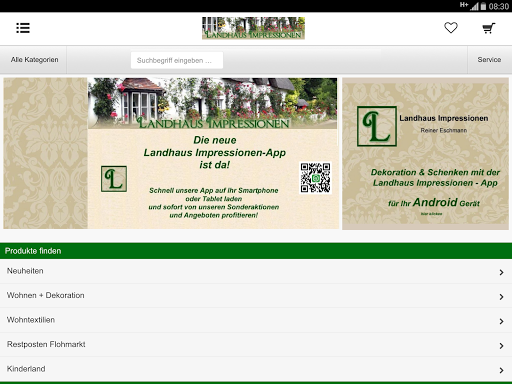Expand Wohnen + Dekoration chevron
Image resolution: width=512 pixels, height=384 pixels.
[x=501, y=297]
